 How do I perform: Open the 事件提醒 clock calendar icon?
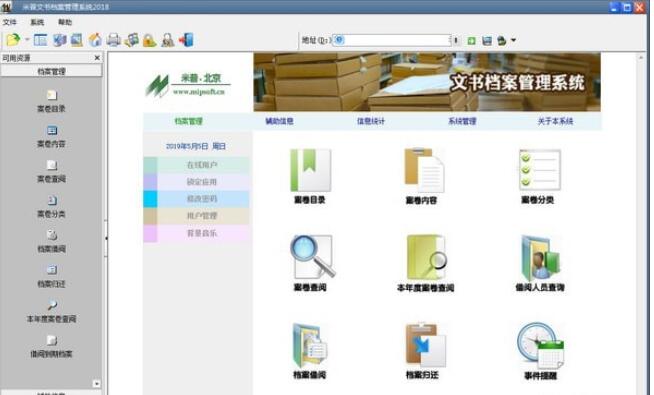click(x=540, y=345)
